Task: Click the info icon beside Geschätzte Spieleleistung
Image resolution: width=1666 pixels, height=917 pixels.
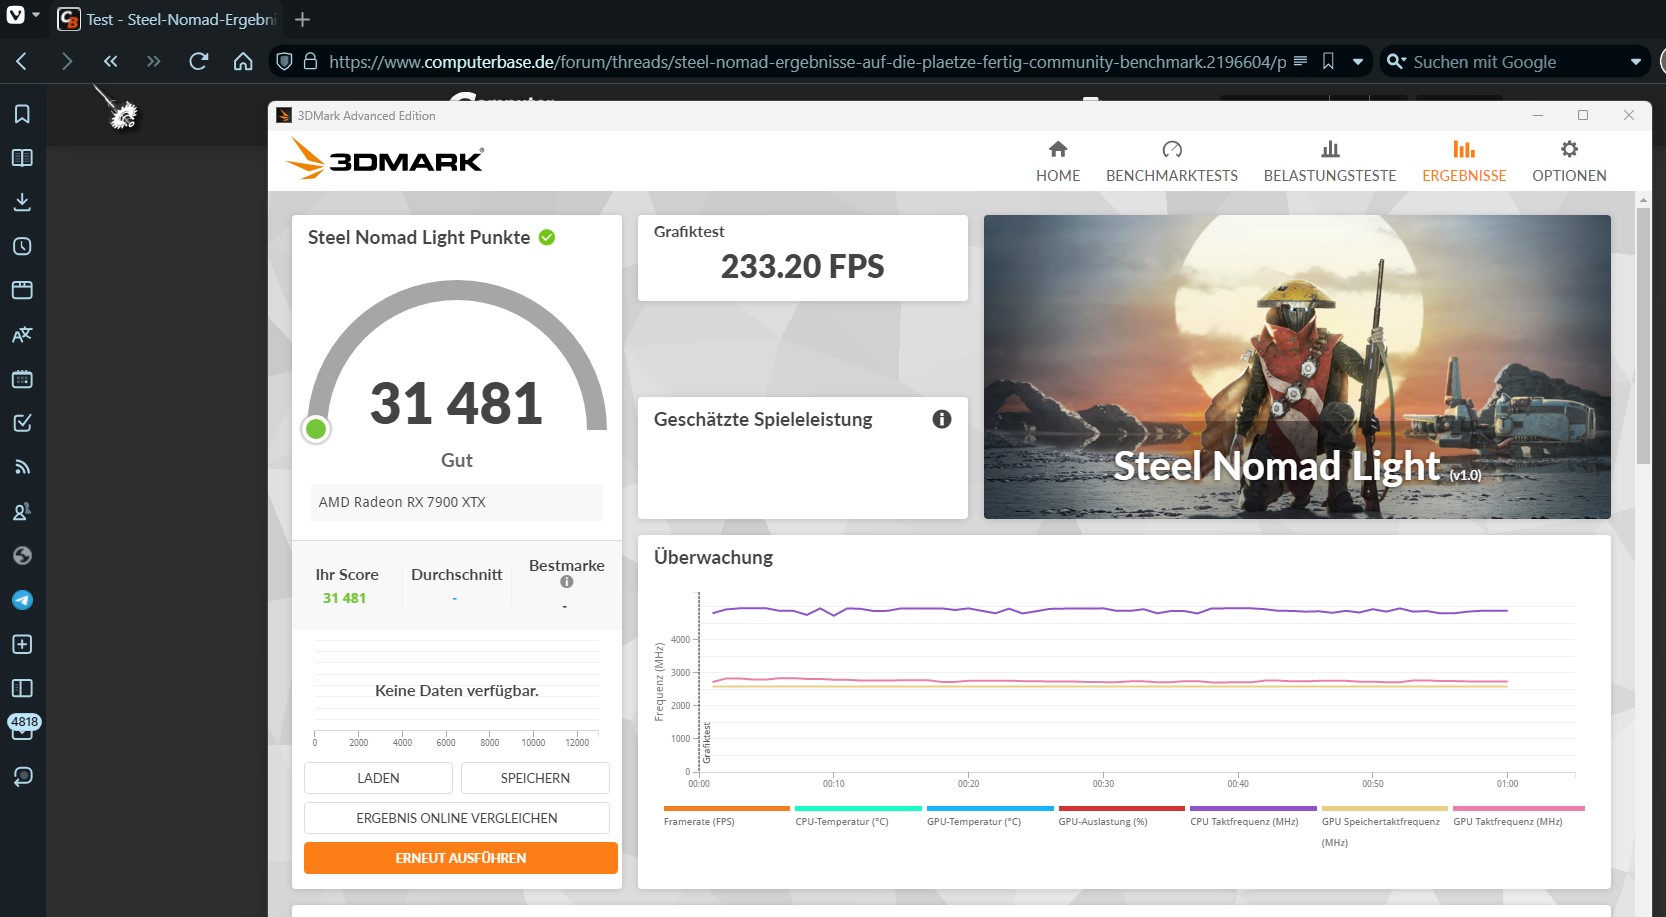Action: pos(941,419)
